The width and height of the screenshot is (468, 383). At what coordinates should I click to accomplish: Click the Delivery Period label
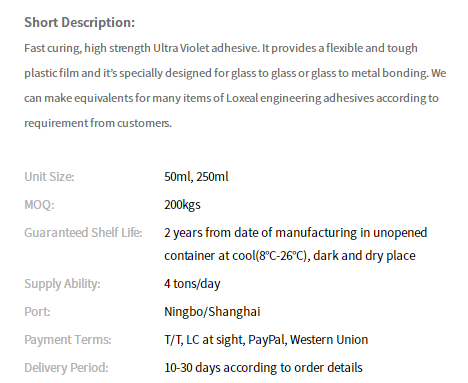66,368
